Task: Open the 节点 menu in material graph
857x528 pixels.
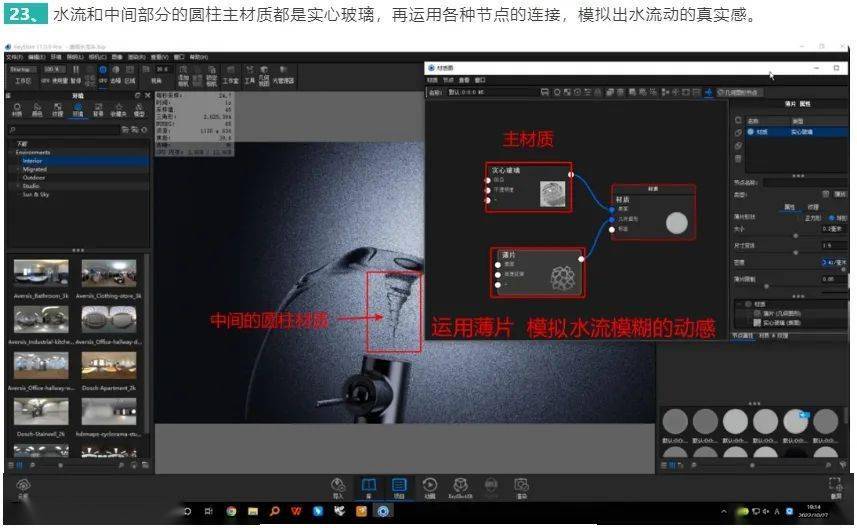Action: point(448,80)
